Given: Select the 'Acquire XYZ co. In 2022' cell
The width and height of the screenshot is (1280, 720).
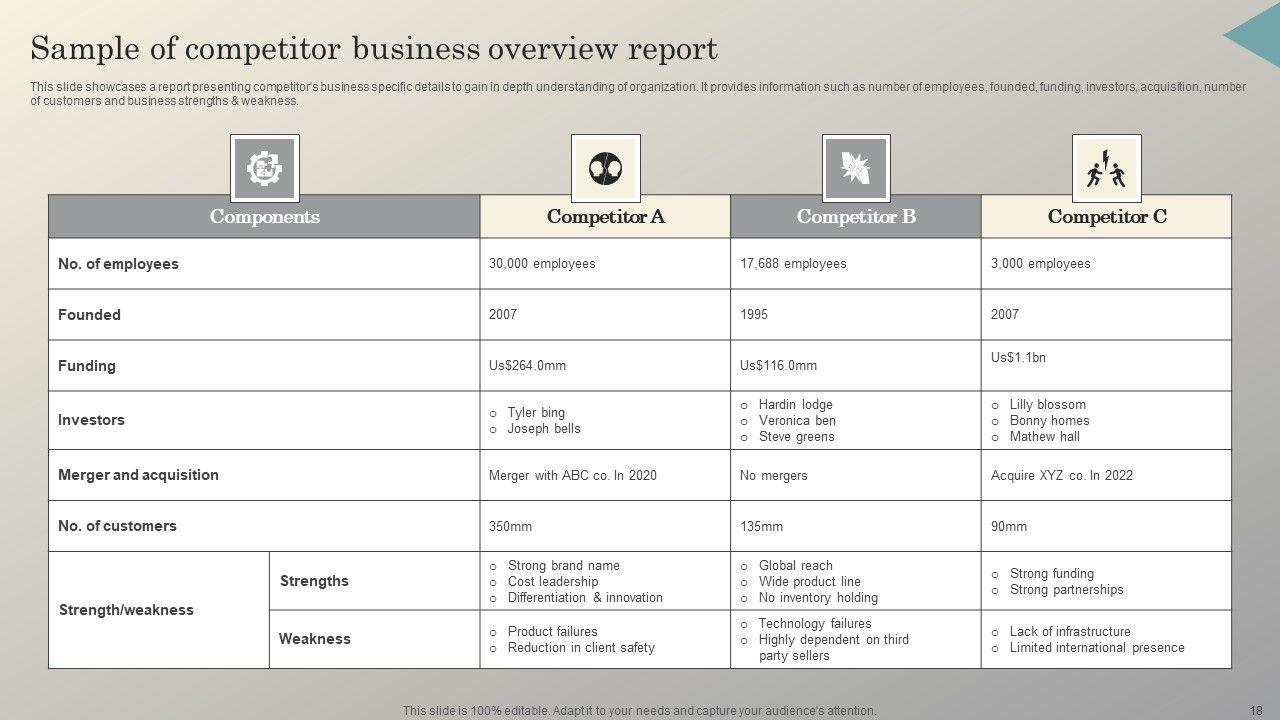Looking at the screenshot, I should point(1061,476).
